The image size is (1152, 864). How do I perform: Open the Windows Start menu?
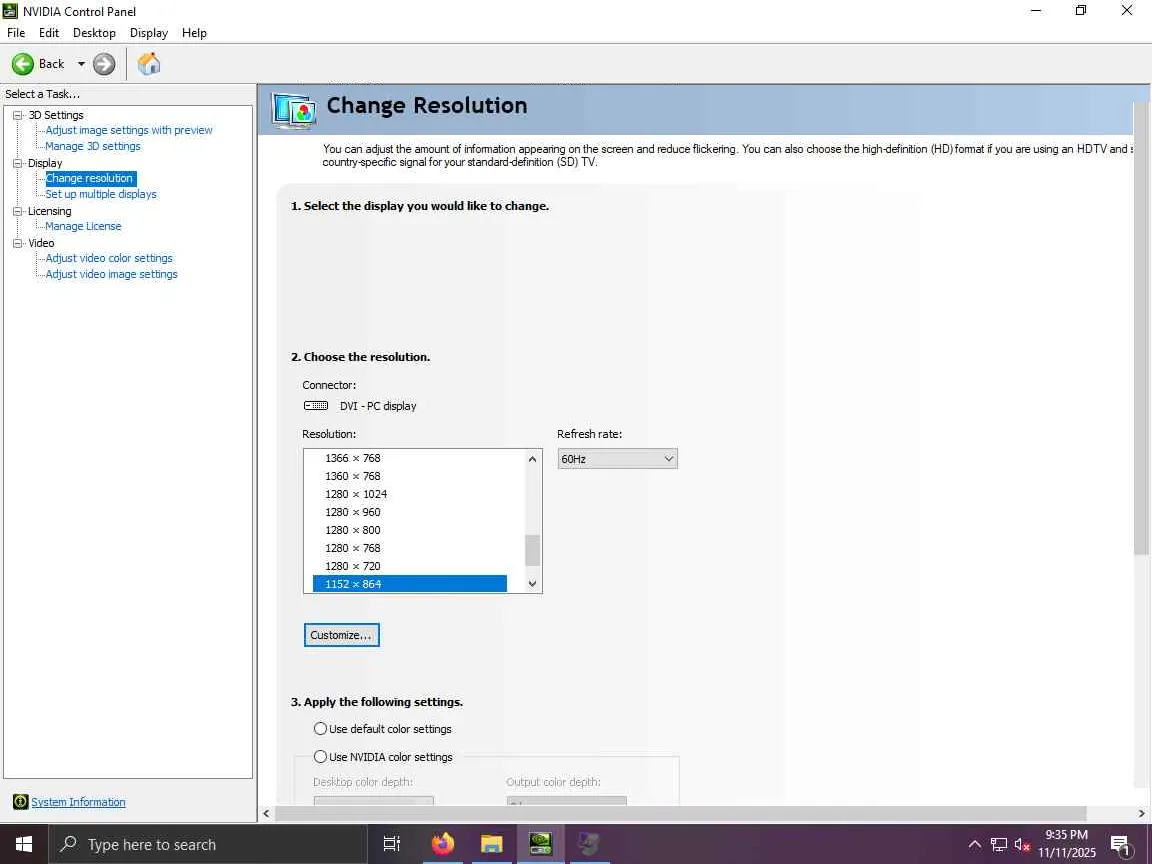pos(24,844)
